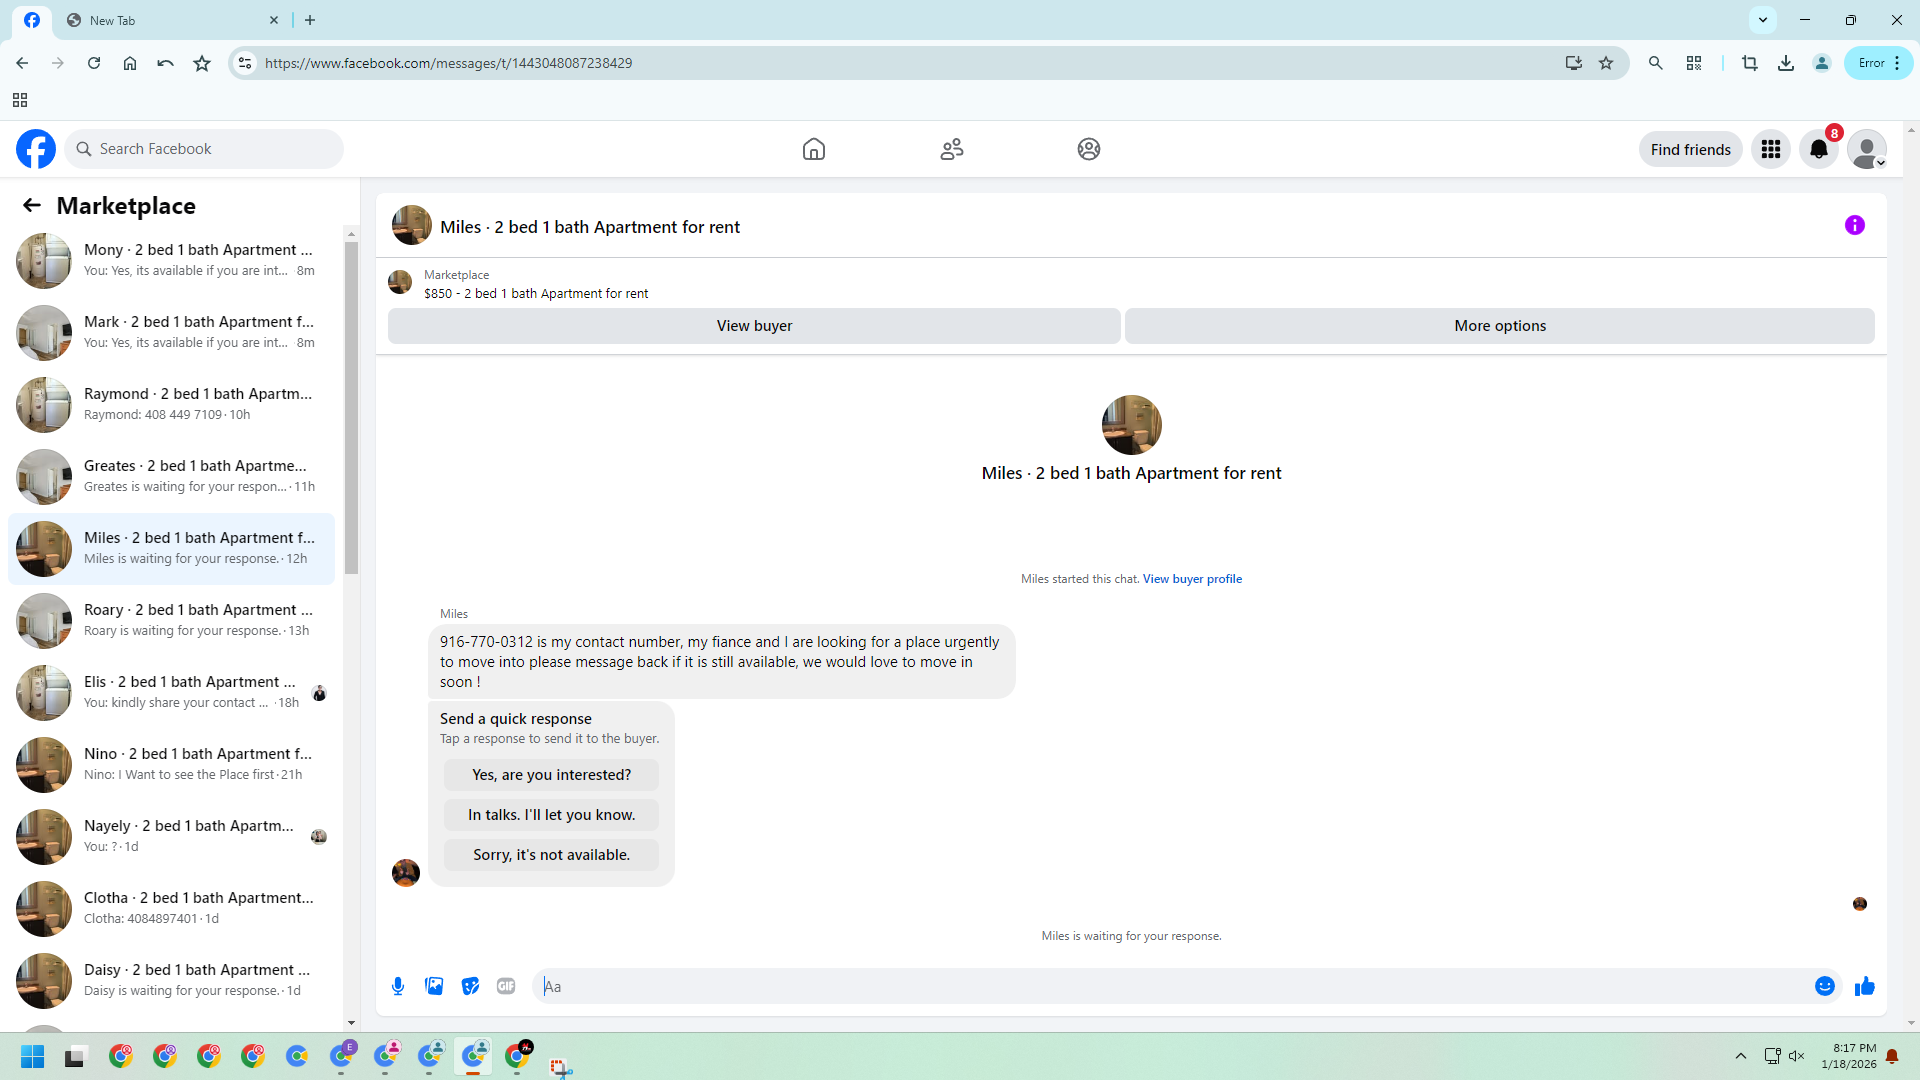The height and width of the screenshot is (1080, 1920).
Task: Send a thumbs up like
Action: (1864, 986)
